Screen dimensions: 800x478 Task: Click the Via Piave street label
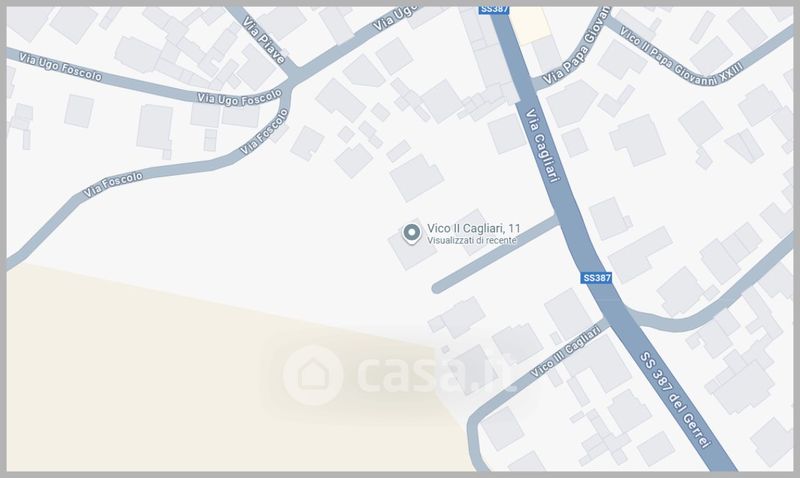(x=263, y=39)
